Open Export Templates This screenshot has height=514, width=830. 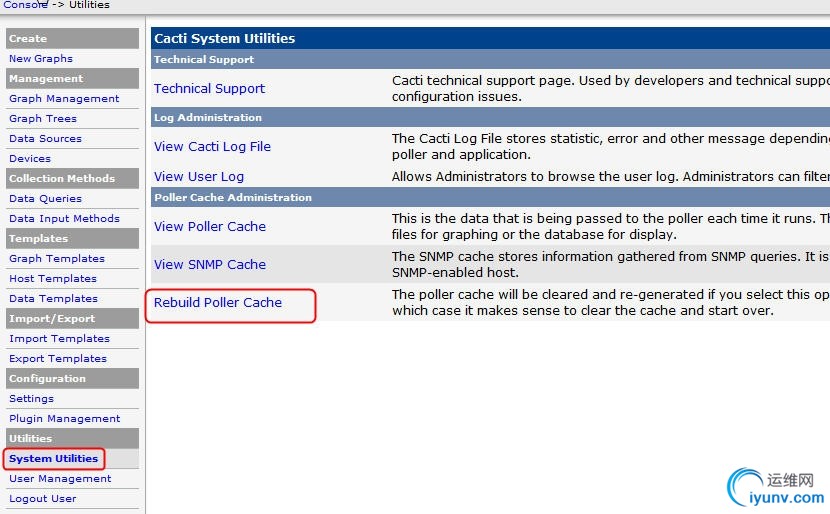click(58, 358)
